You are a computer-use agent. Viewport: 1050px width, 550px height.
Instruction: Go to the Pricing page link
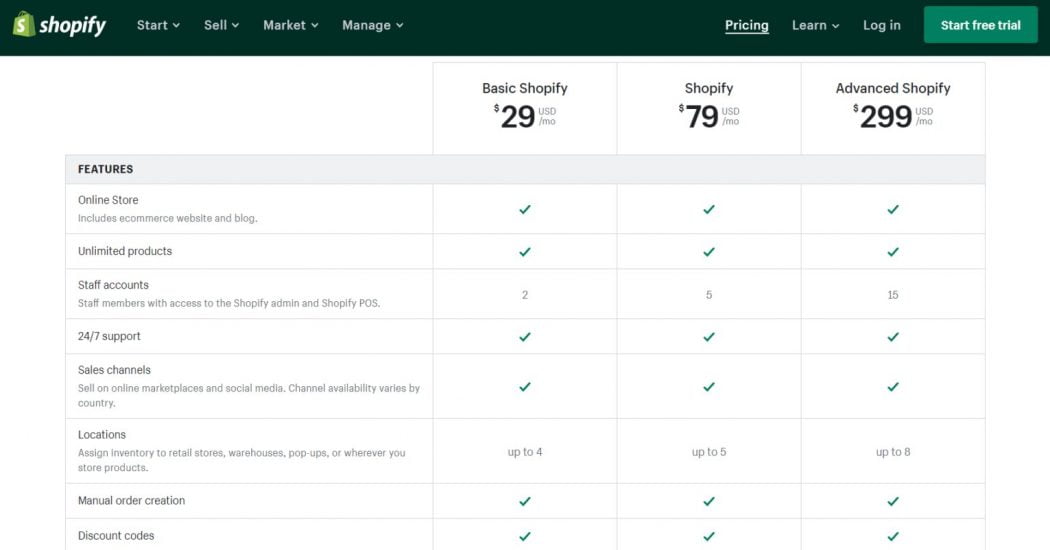[x=747, y=25]
